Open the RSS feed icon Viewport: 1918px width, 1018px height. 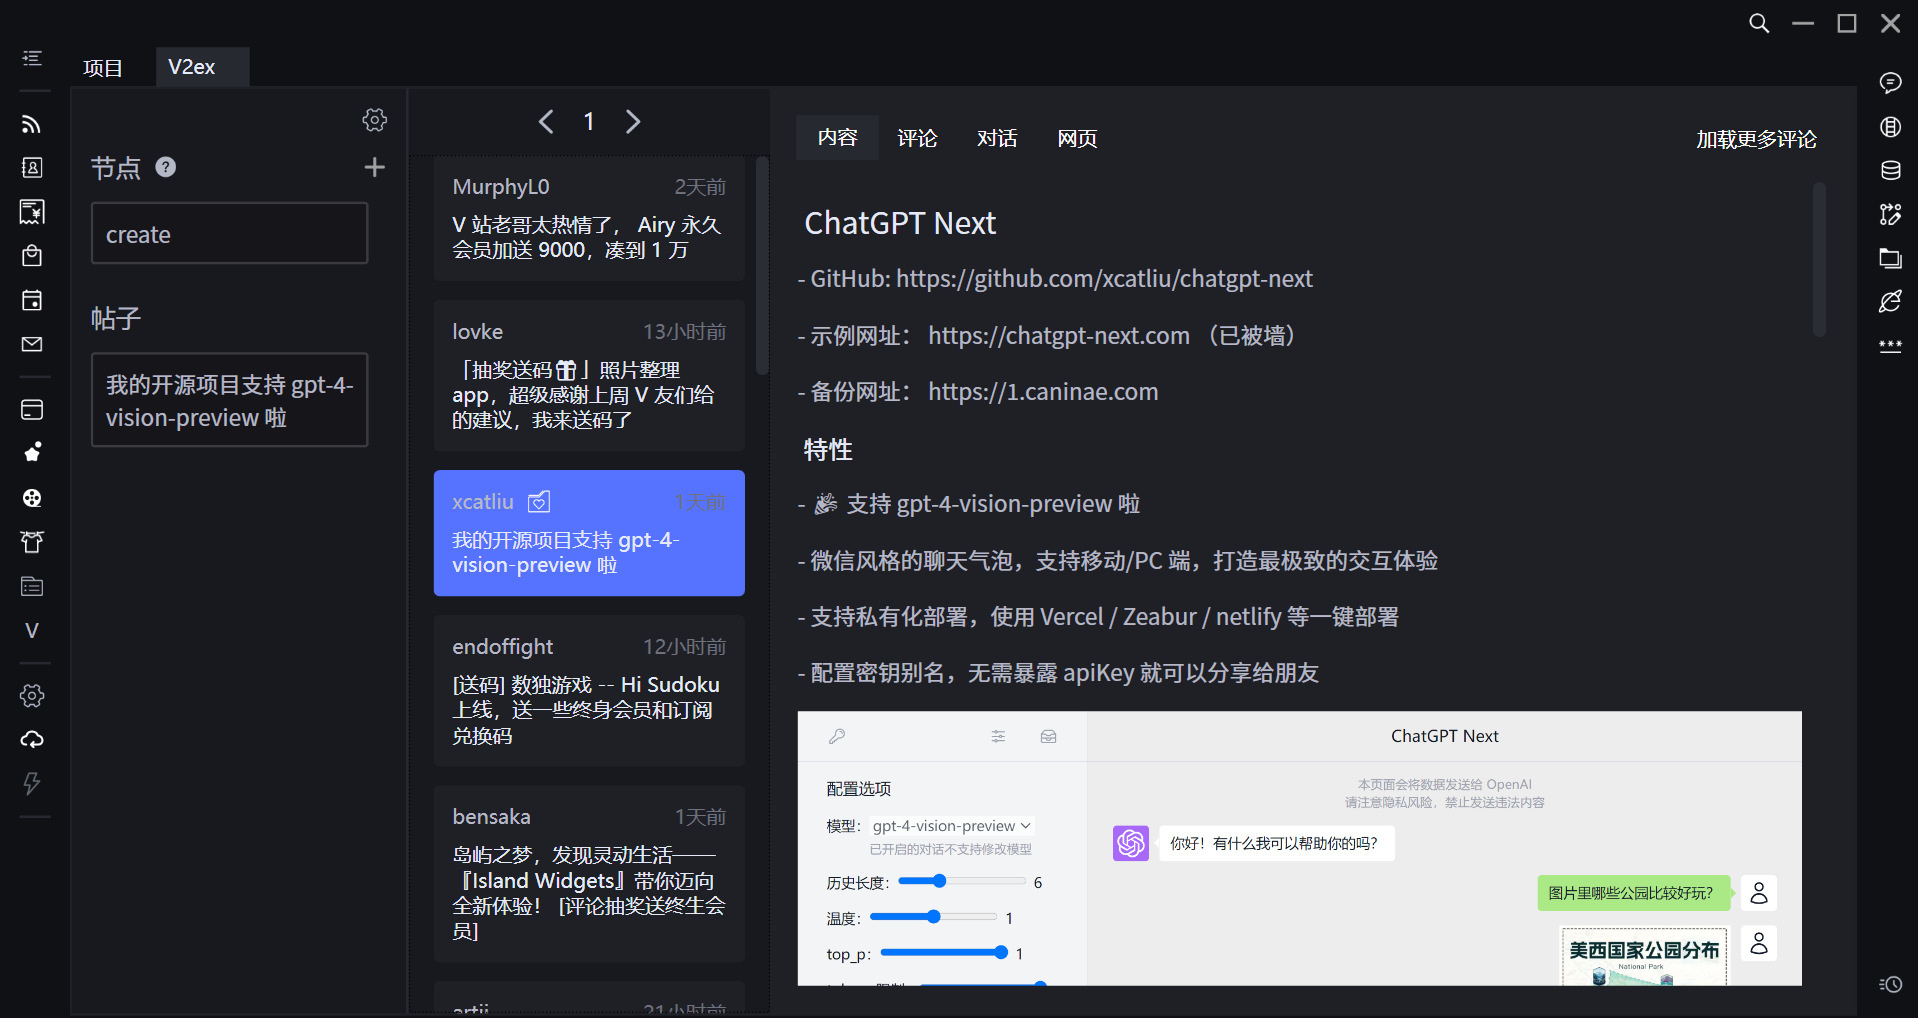[32, 124]
